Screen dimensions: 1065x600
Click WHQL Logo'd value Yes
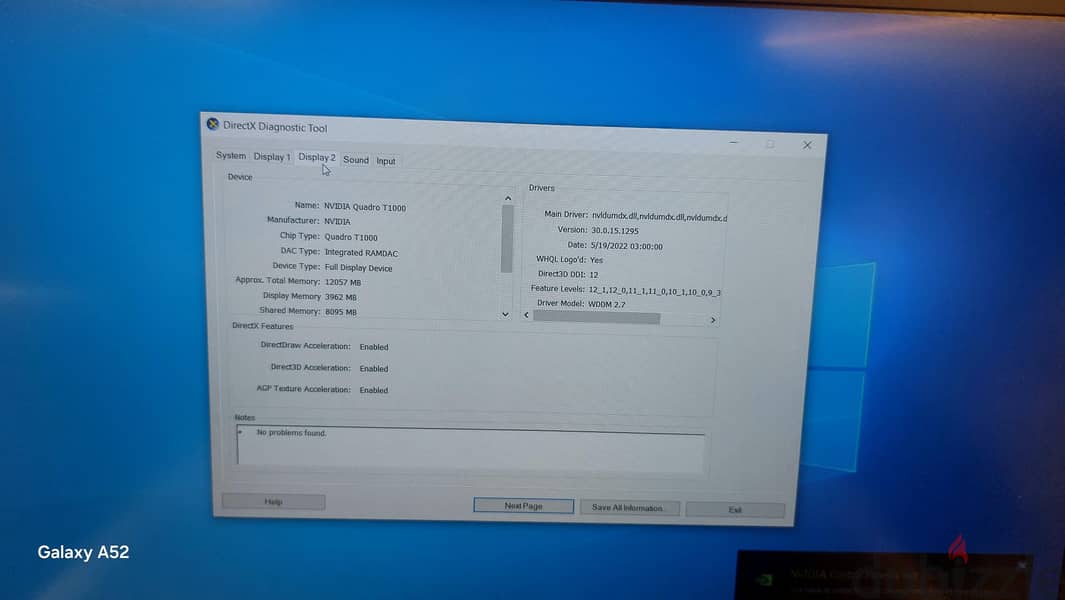(x=596, y=260)
